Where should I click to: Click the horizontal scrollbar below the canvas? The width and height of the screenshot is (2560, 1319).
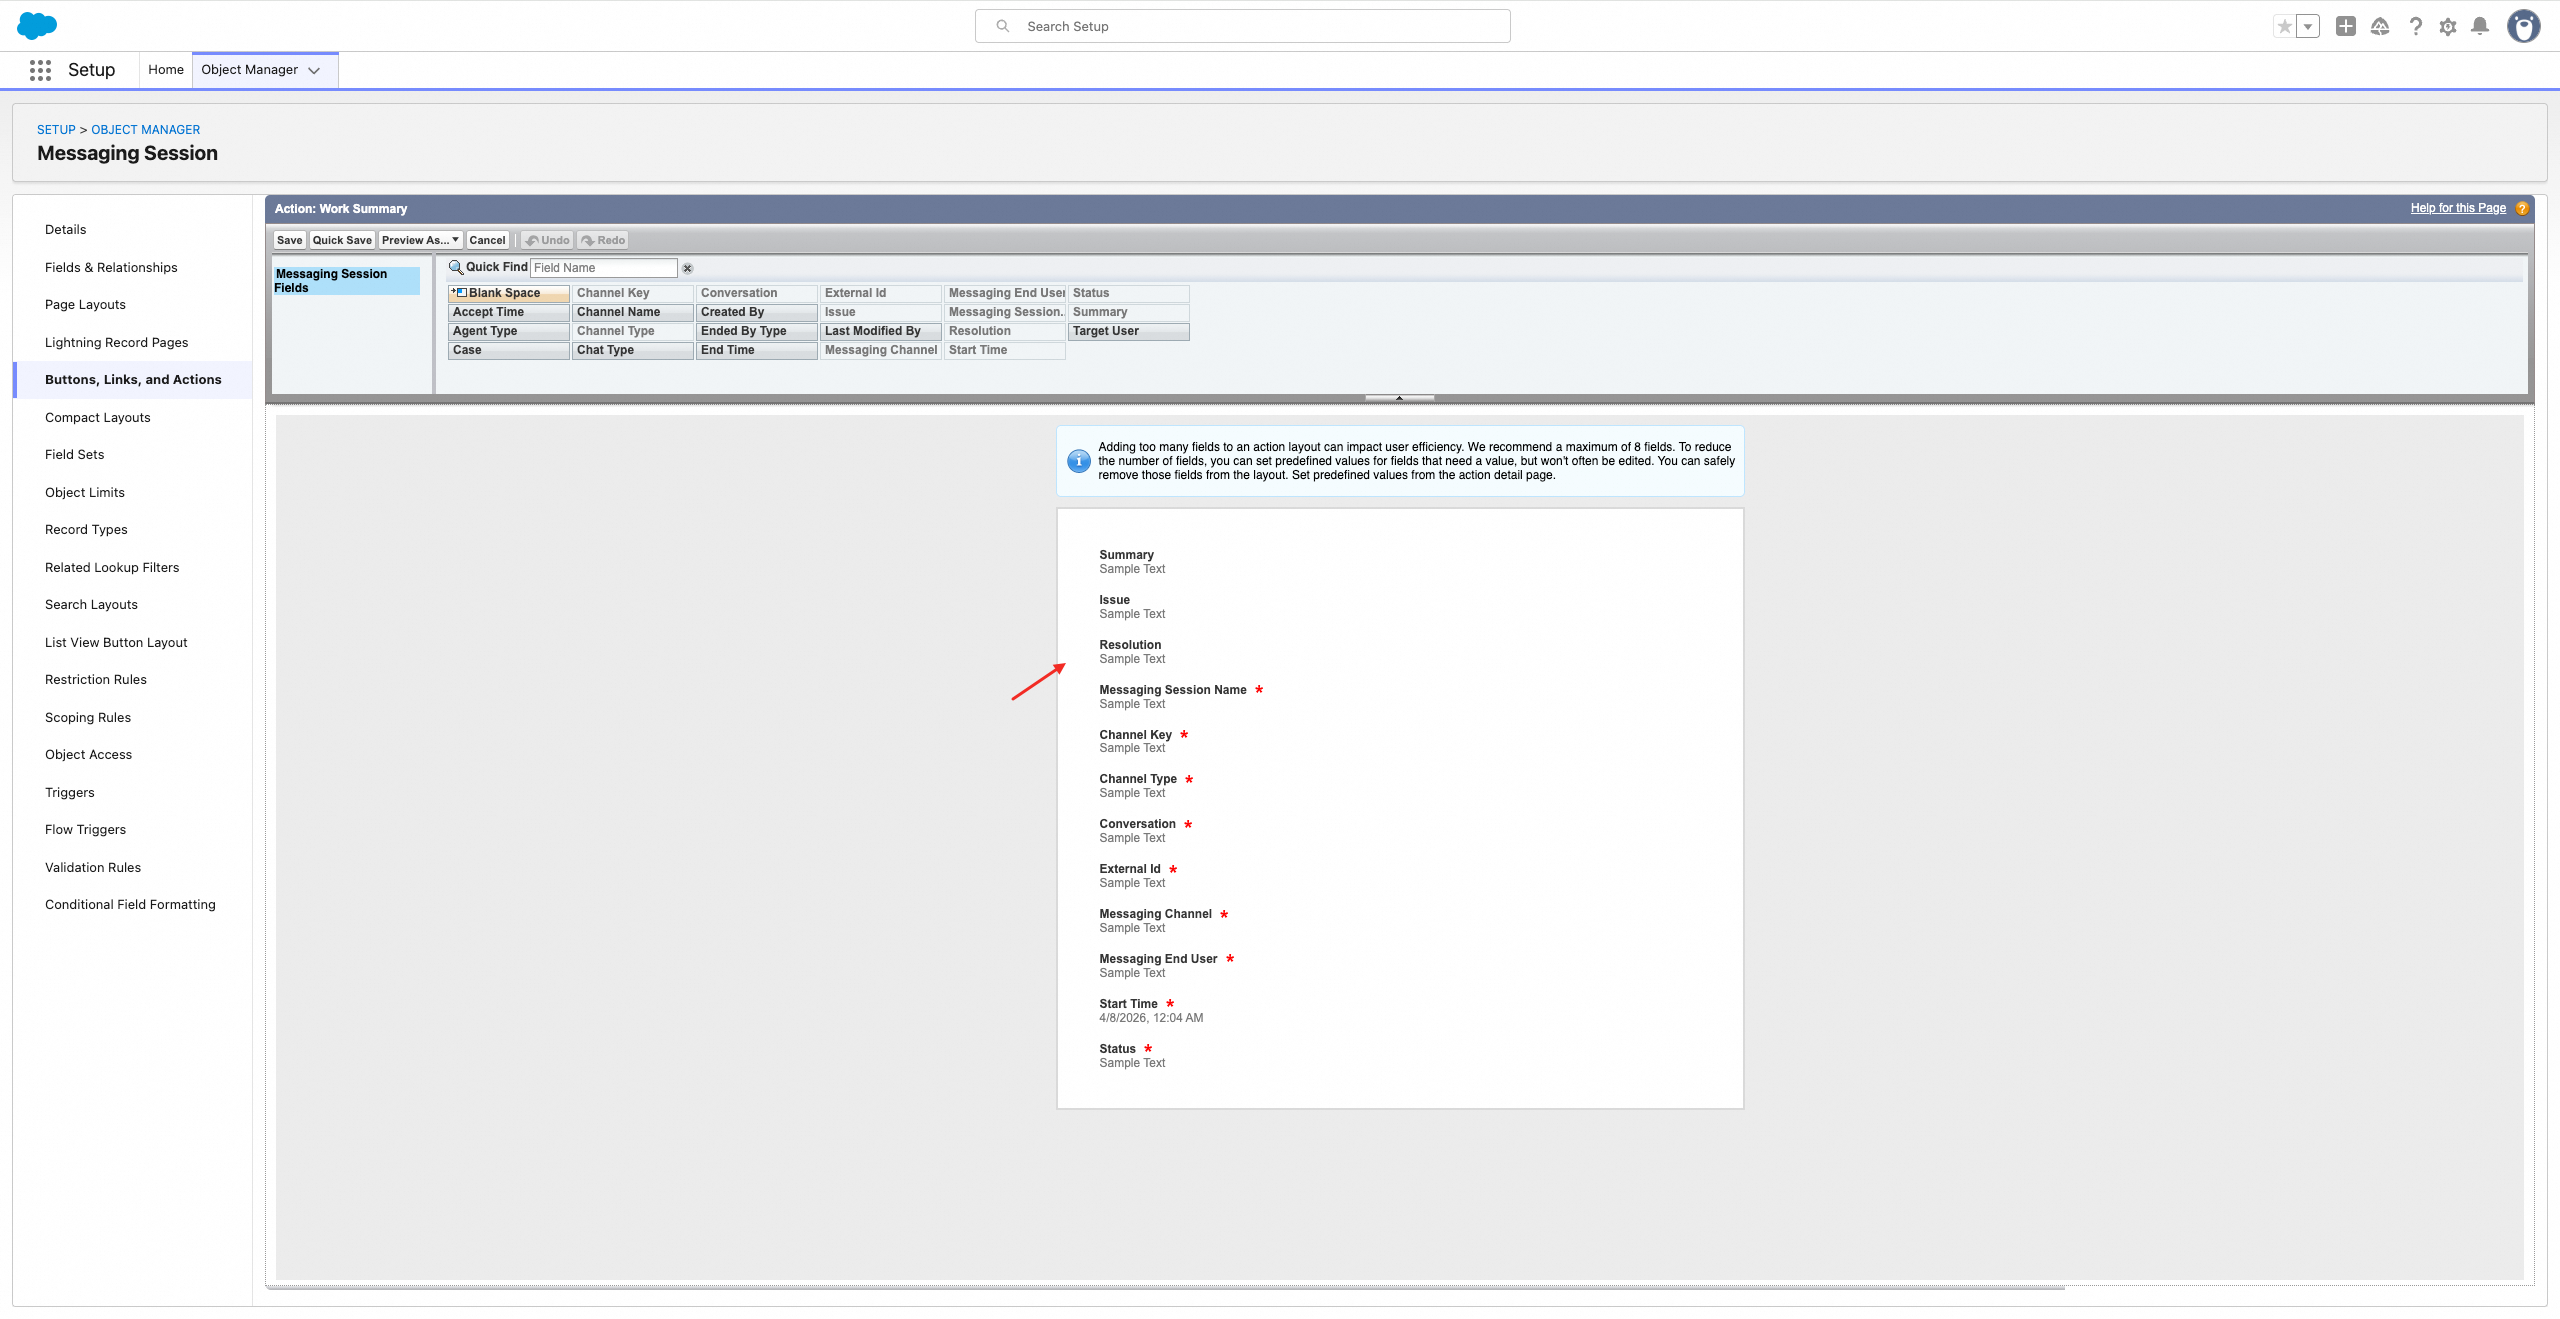click(1165, 1288)
